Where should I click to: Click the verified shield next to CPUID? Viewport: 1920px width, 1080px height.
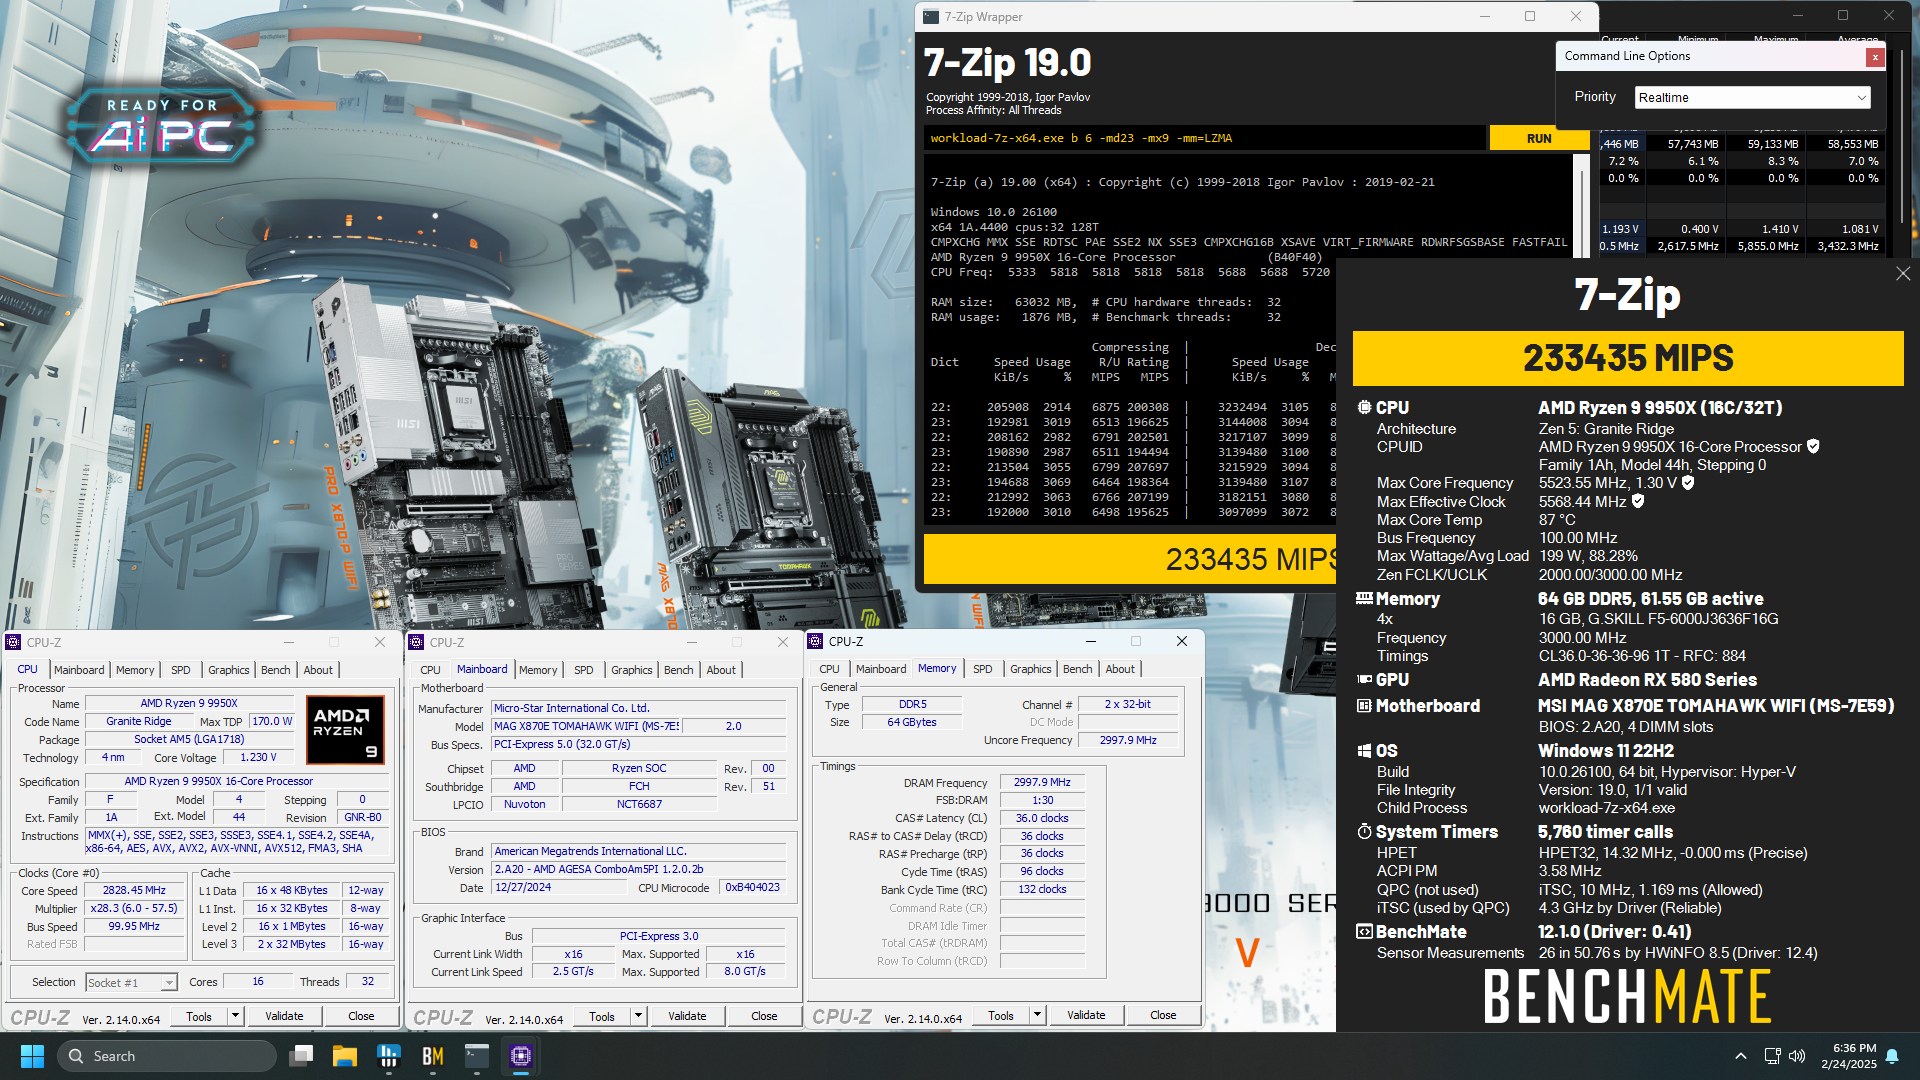[x=1813, y=447]
